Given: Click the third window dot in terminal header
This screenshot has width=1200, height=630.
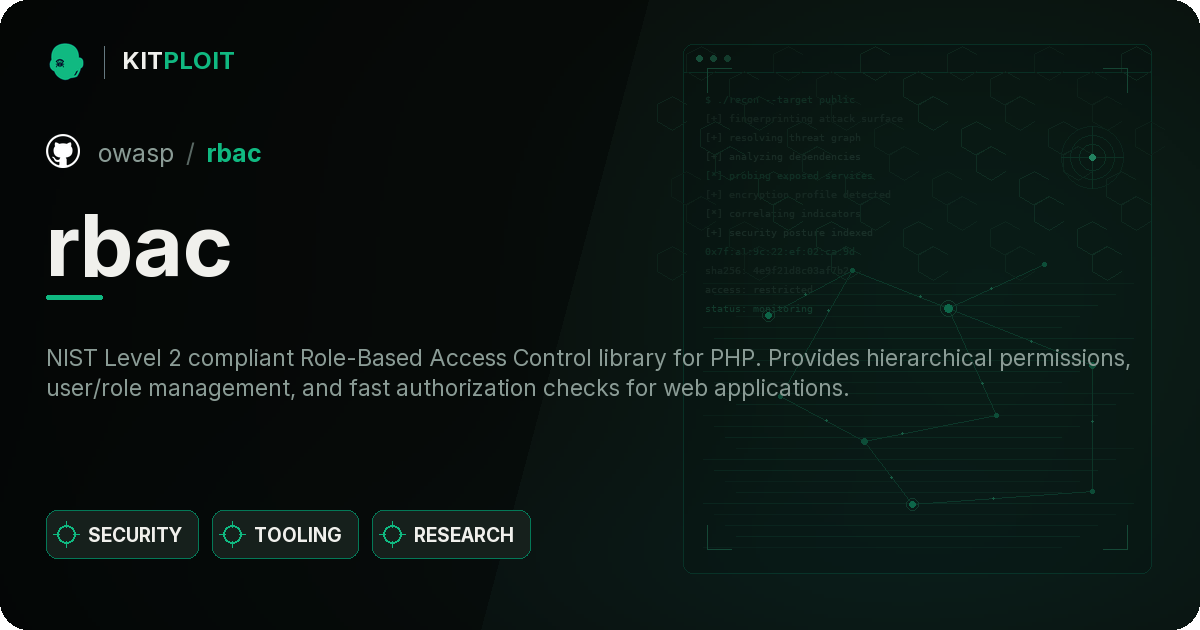Looking at the screenshot, I should point(727,59).
